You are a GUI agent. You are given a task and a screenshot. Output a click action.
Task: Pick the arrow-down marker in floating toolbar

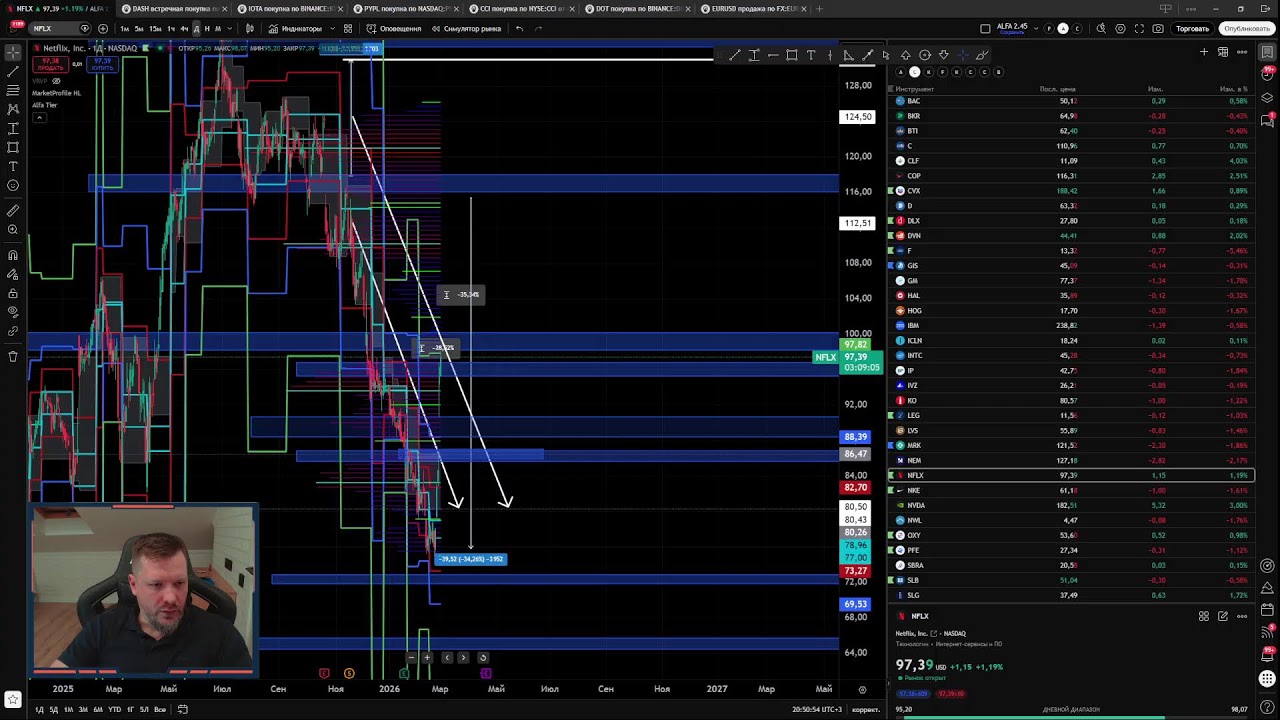point(944,55)
